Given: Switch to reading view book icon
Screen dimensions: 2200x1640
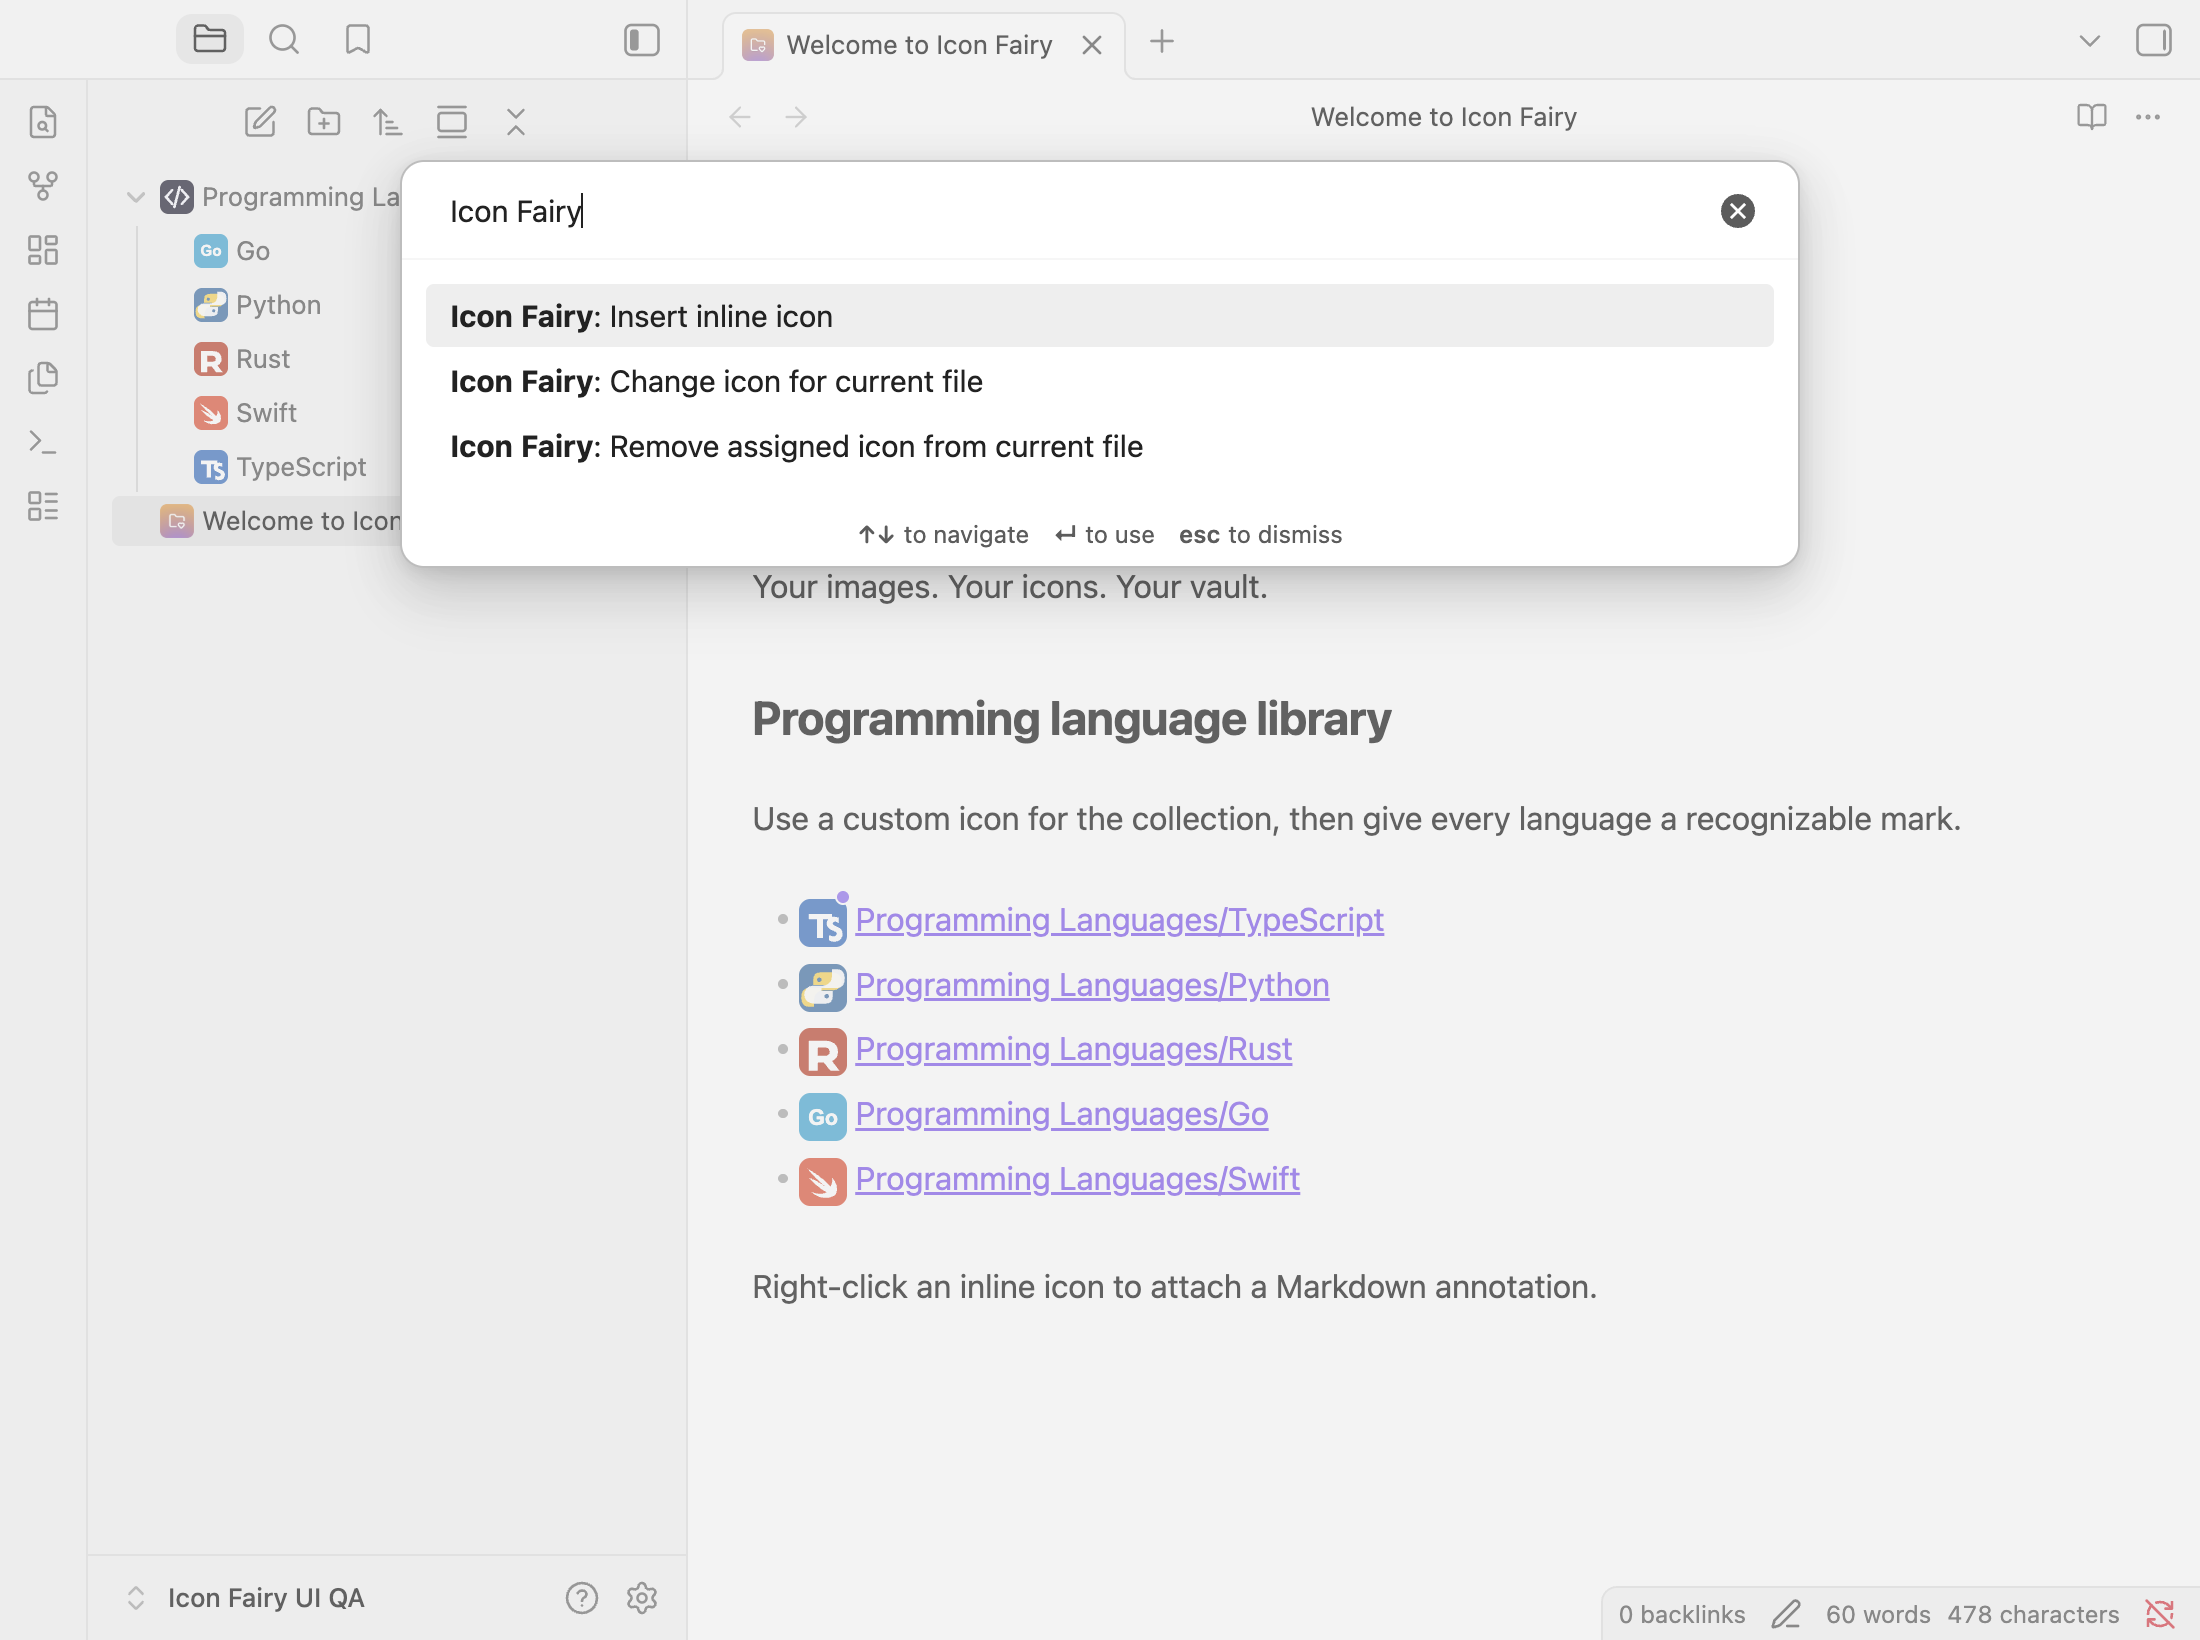Looking at the screenshot, I should (2092, 117).
